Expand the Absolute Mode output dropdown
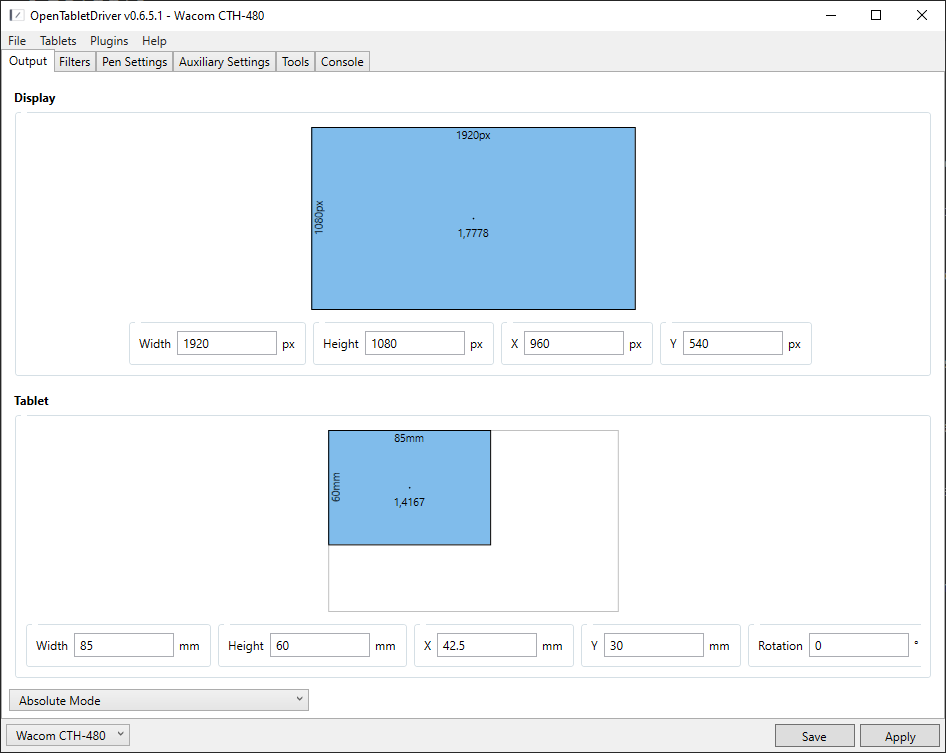The image size is (946, 753). pos(158,700)
